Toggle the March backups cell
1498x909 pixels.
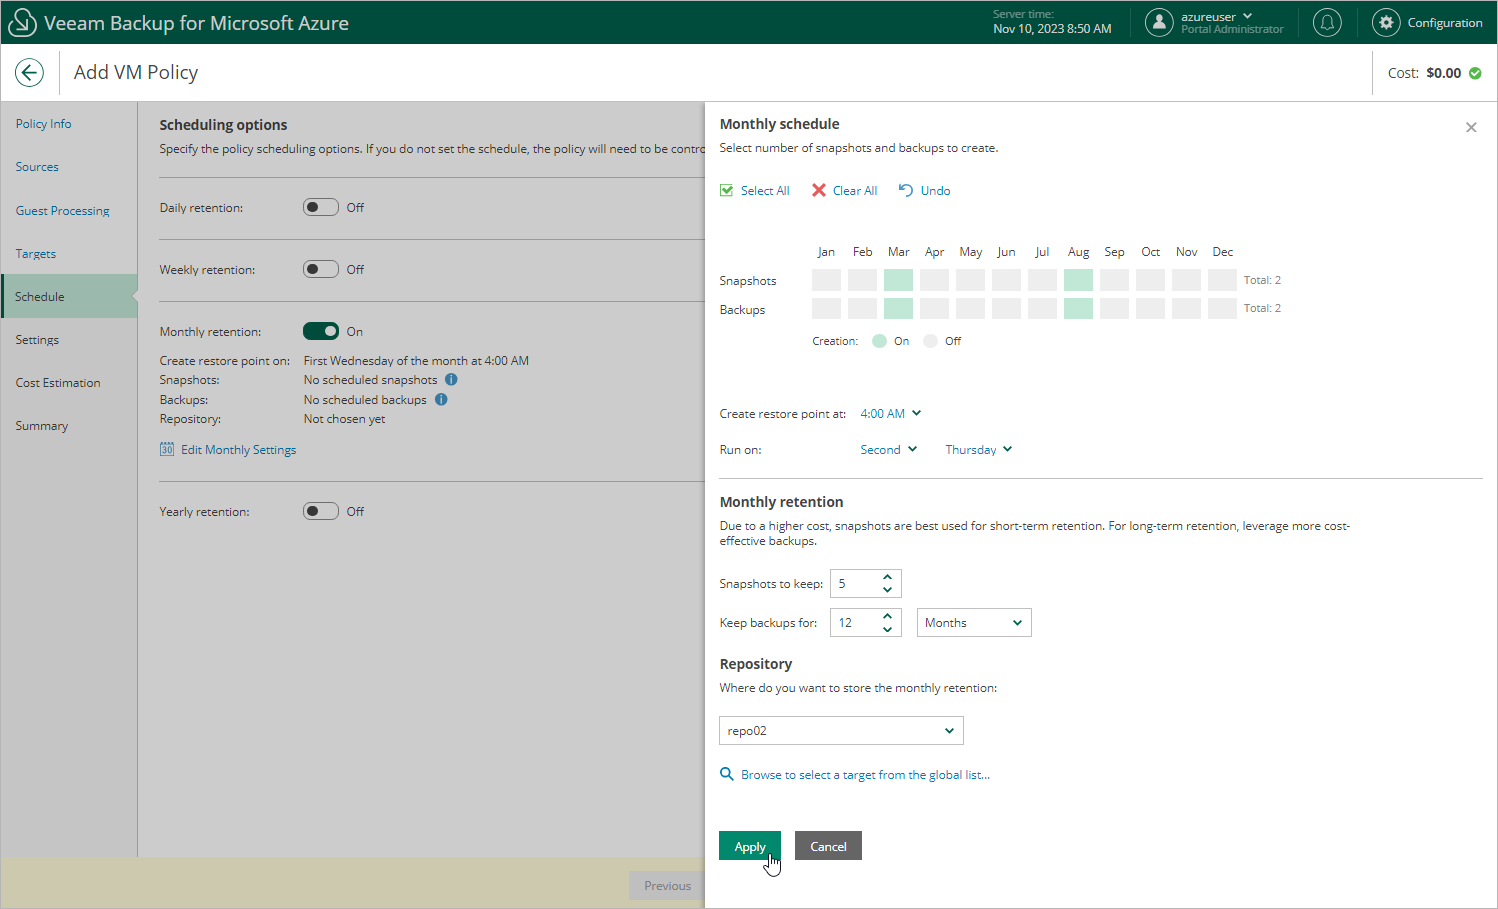click(x=898, y=308)
